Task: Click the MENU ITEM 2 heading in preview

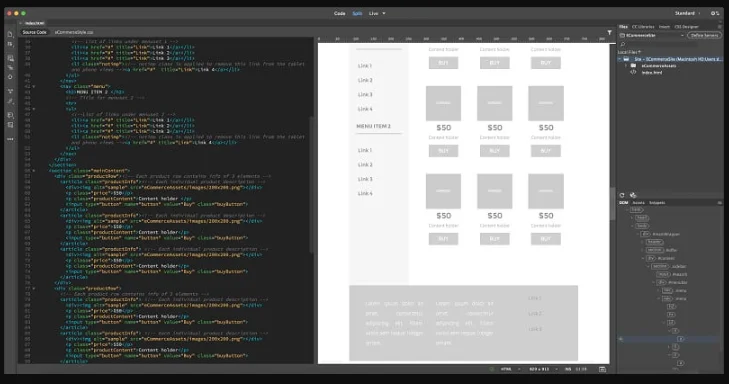Action: click(x=373, y=126)
